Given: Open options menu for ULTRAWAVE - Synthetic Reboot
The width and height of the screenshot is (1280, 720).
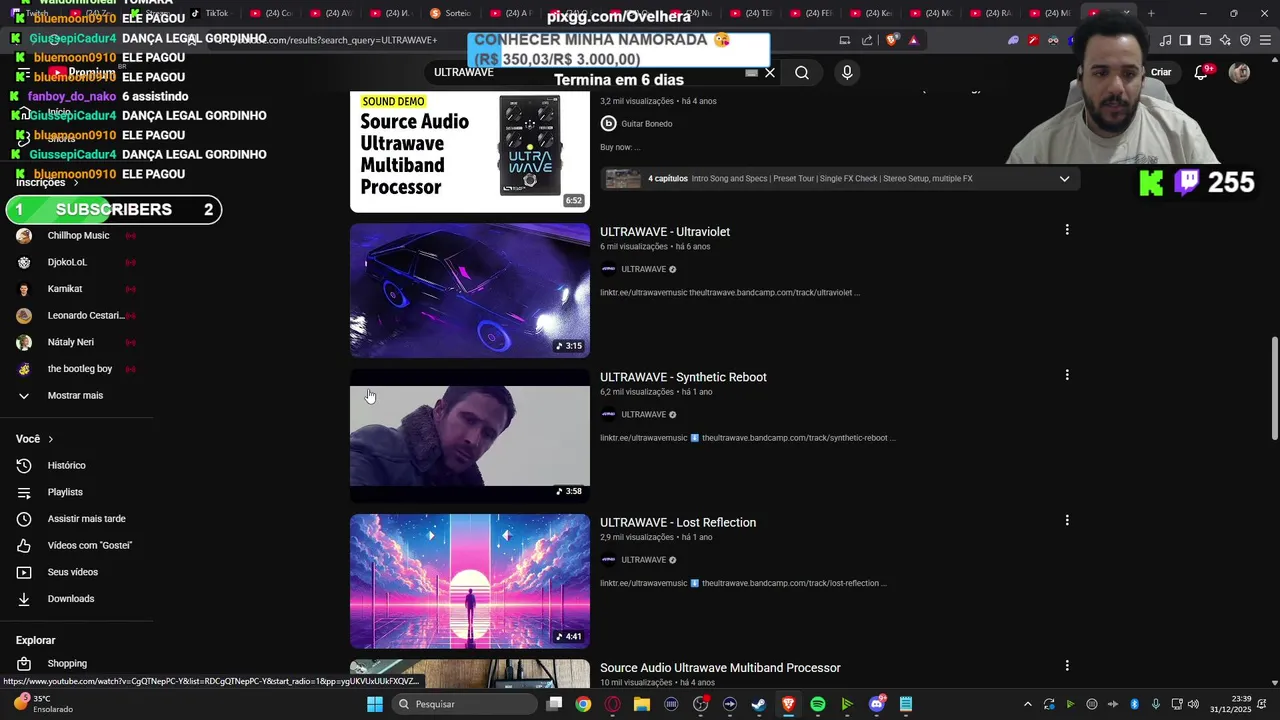Looking at the screenshot, I should (1067, 375).
